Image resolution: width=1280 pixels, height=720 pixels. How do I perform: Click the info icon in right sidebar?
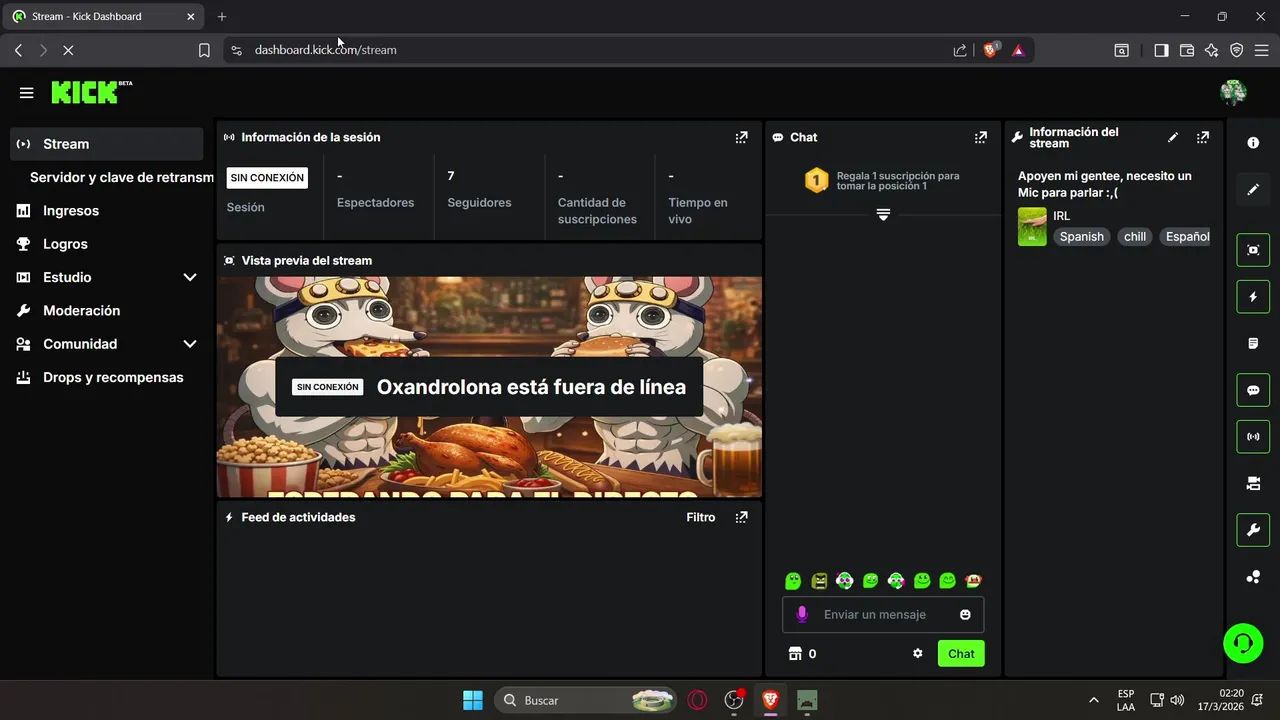[1253, 143]
